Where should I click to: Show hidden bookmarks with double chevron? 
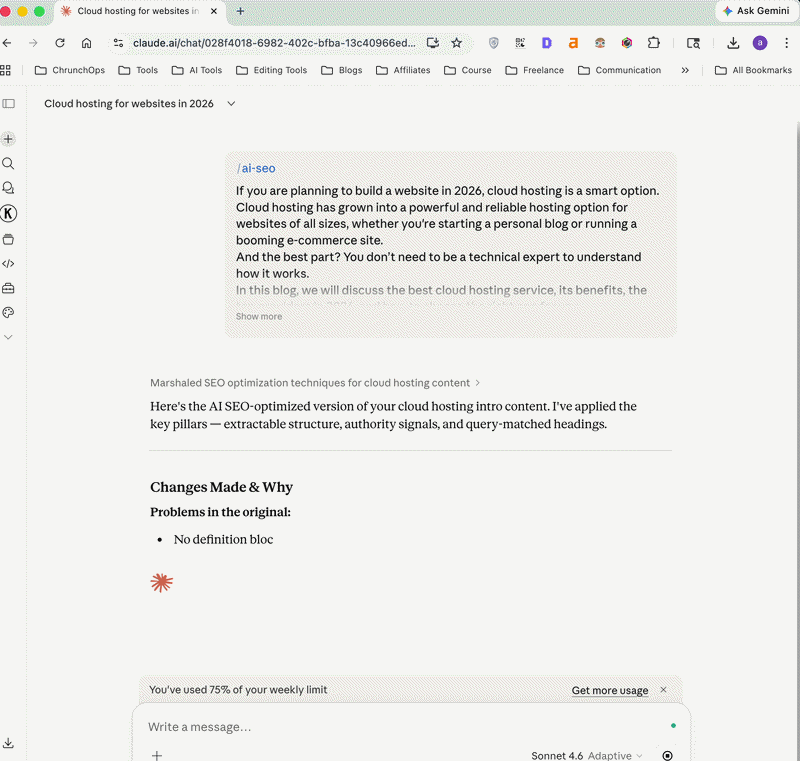[x=685, y=70]
